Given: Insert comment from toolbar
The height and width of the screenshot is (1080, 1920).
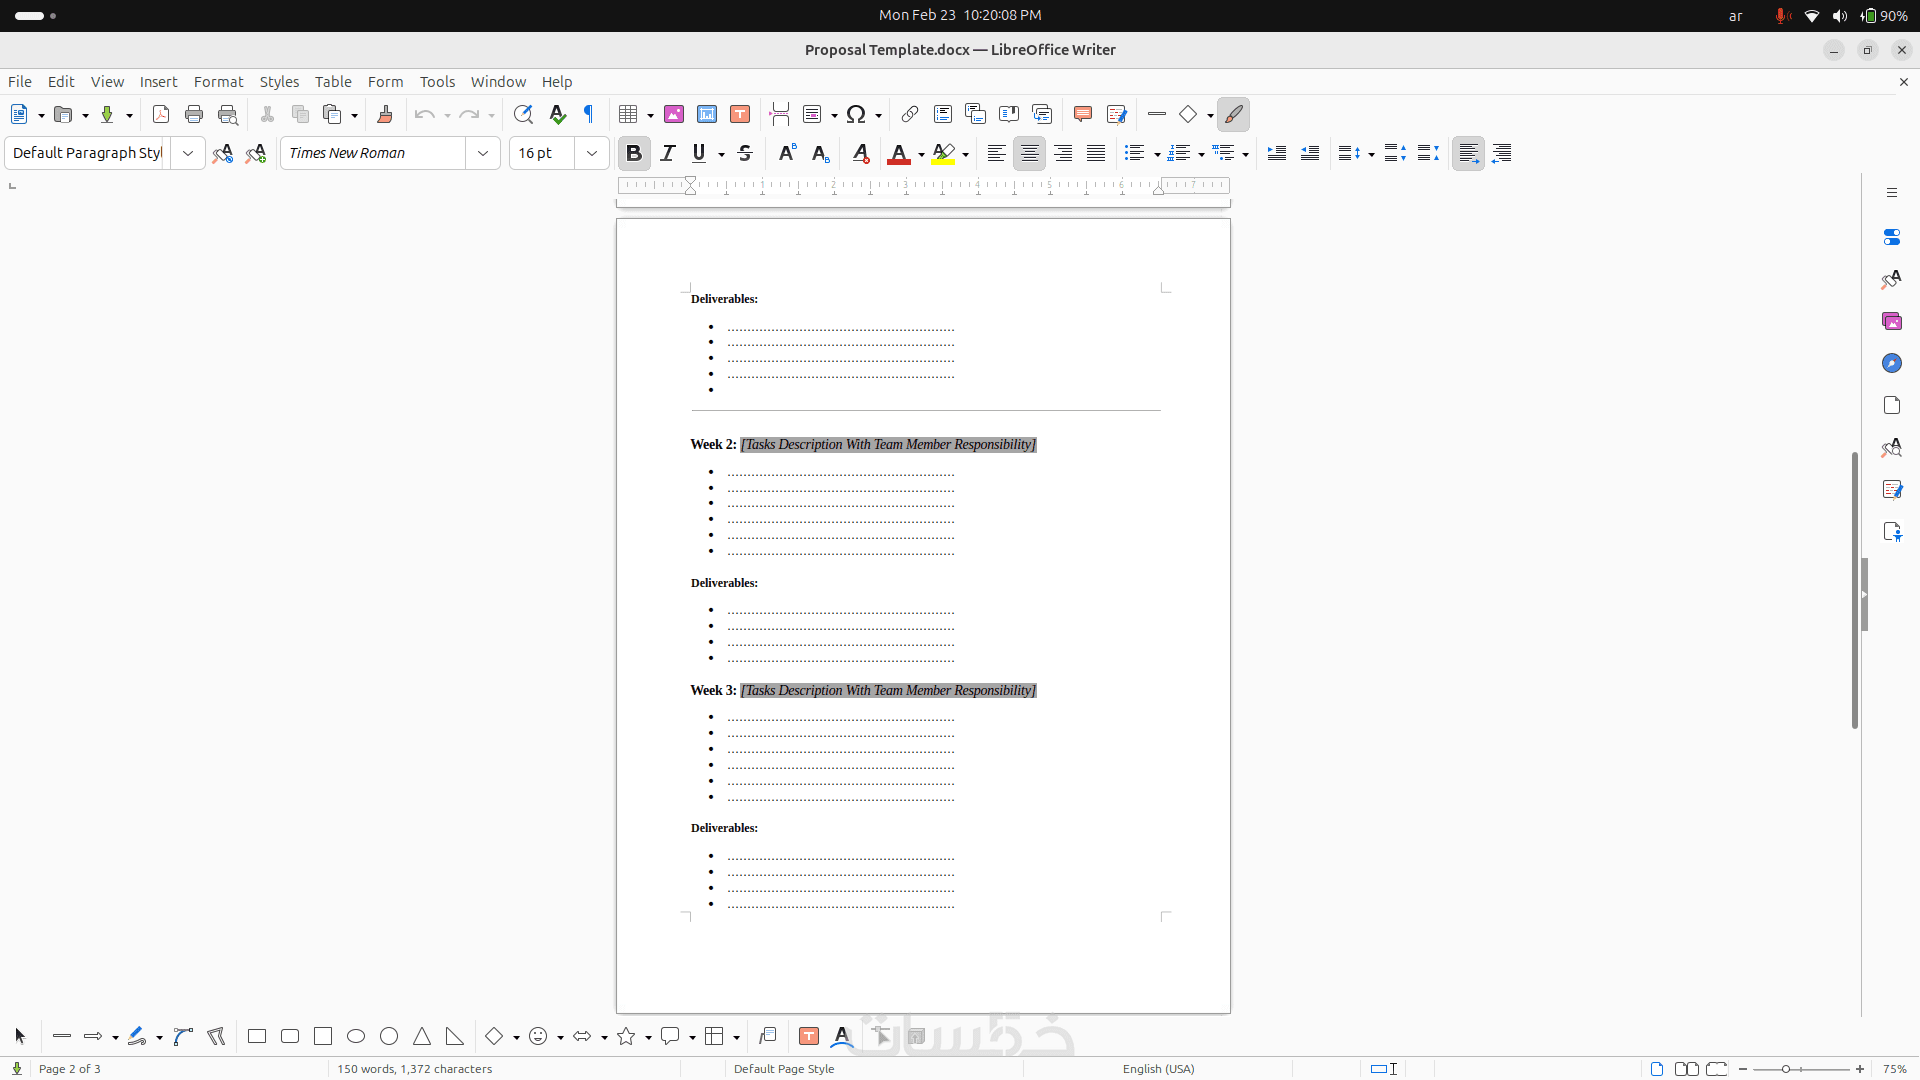Looking at the screenshot, I should pyautogui.click(x=1082, y=114).
